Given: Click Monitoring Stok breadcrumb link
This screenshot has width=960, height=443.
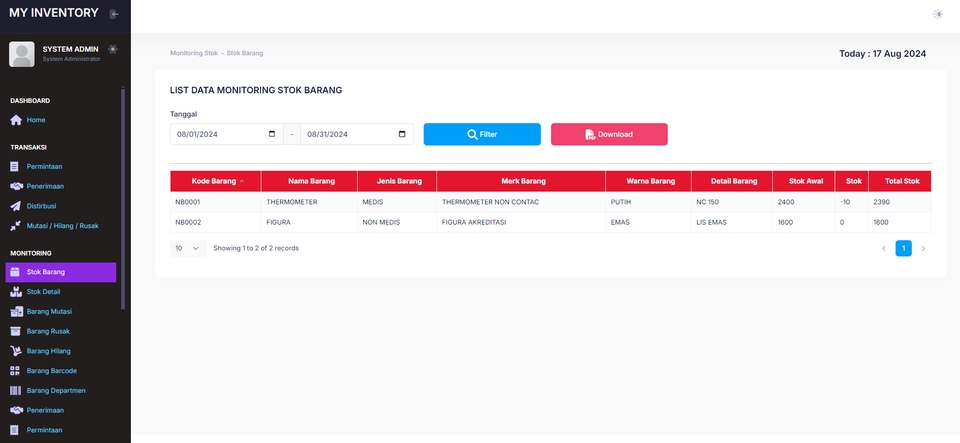Looking at the screenshot, I should pyautogui.click(x=194, y=53).
